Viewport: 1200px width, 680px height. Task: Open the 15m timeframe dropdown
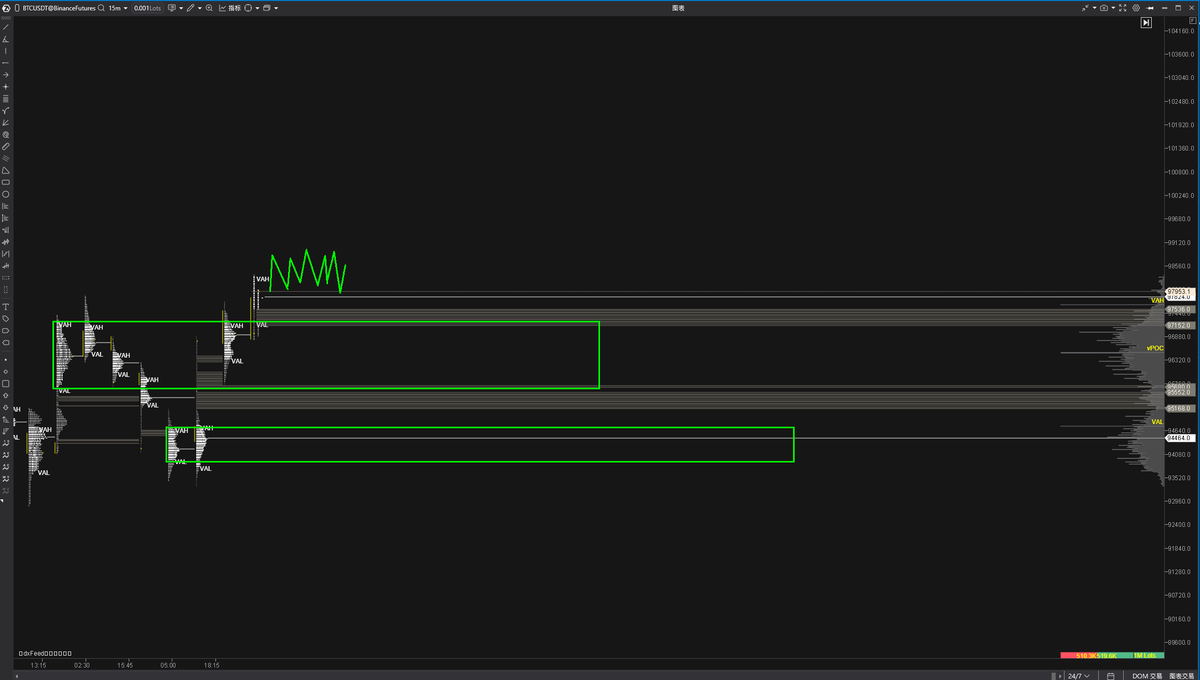(x=118, y=8)
